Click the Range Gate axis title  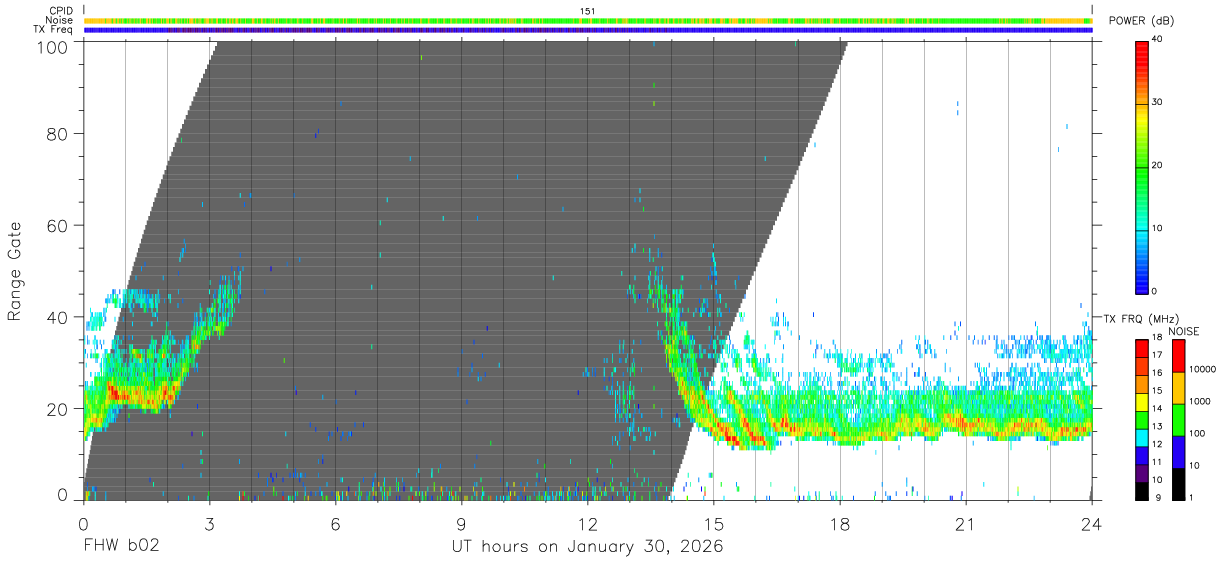point(15,271)
